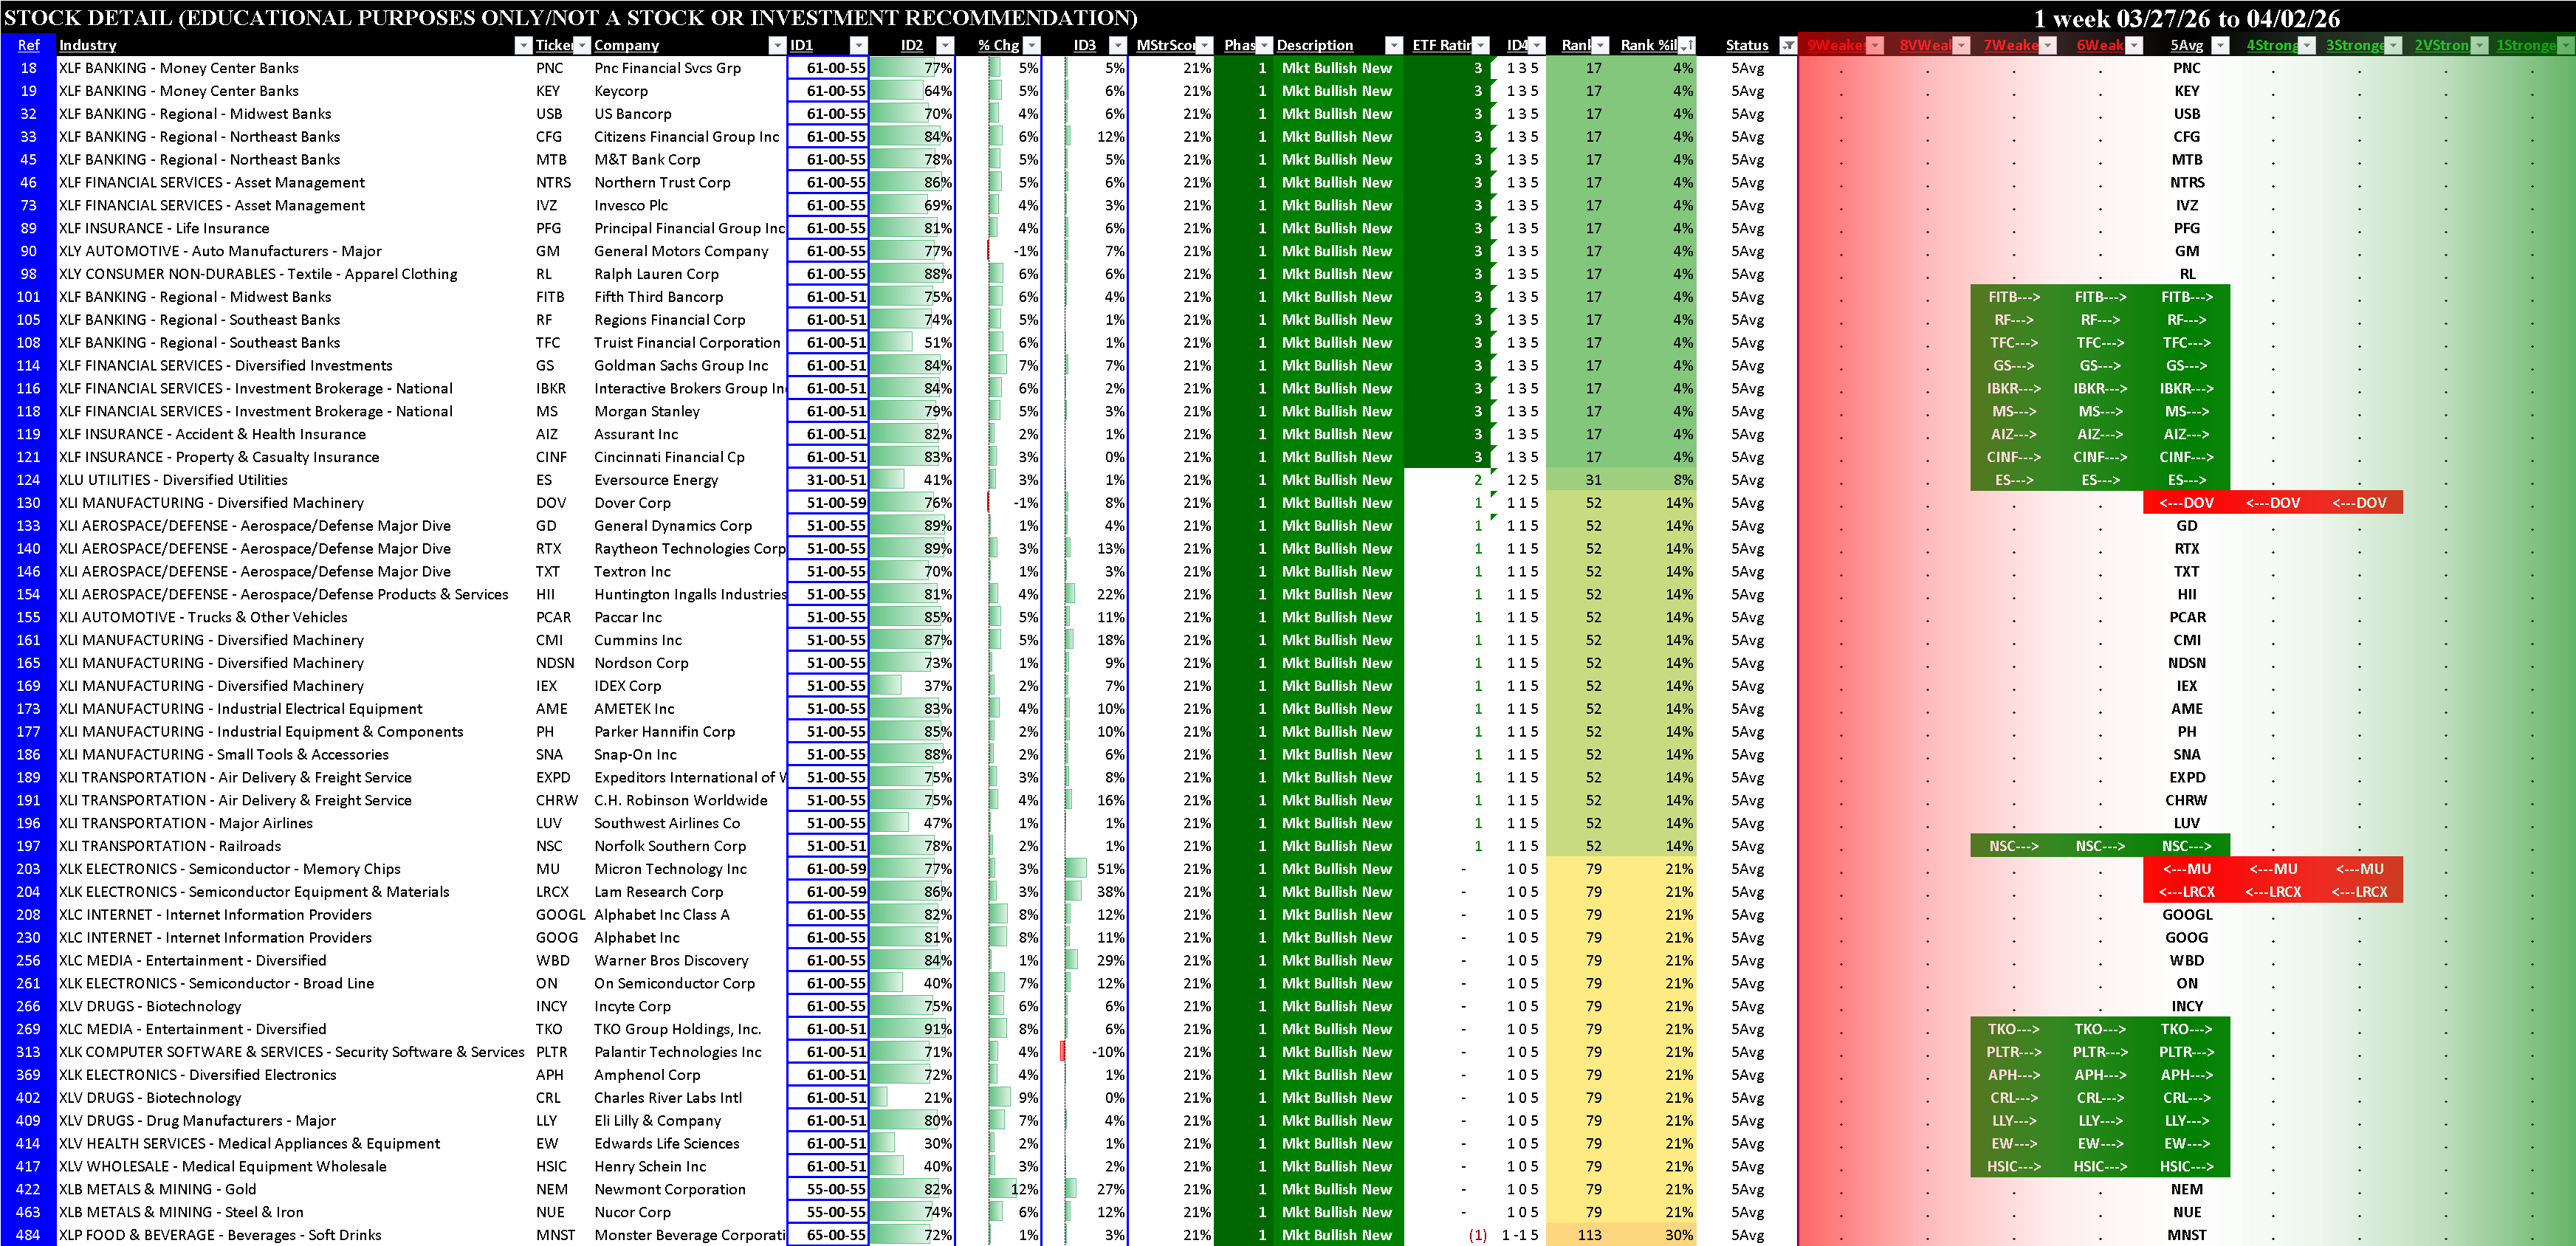
Task: Open the MStrScore column filter dropdown
Action: (1204, 45)
